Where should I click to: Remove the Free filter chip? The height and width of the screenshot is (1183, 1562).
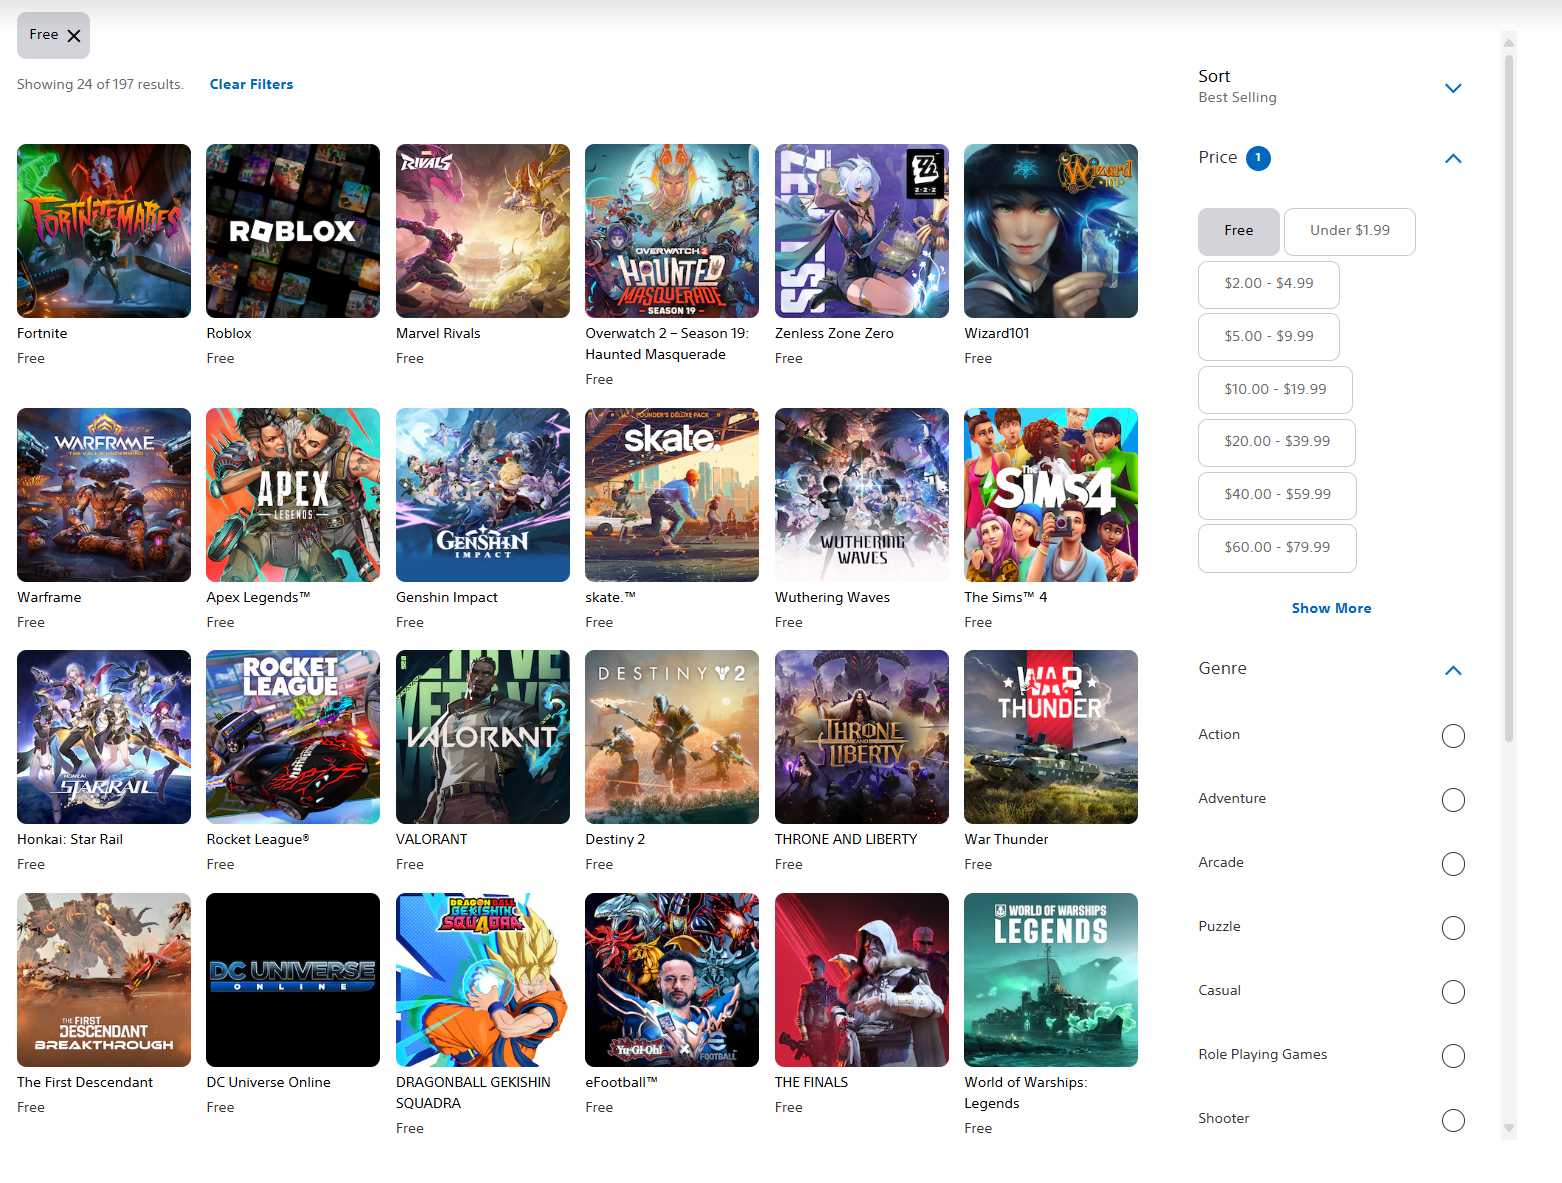click(x=73, y=36)
